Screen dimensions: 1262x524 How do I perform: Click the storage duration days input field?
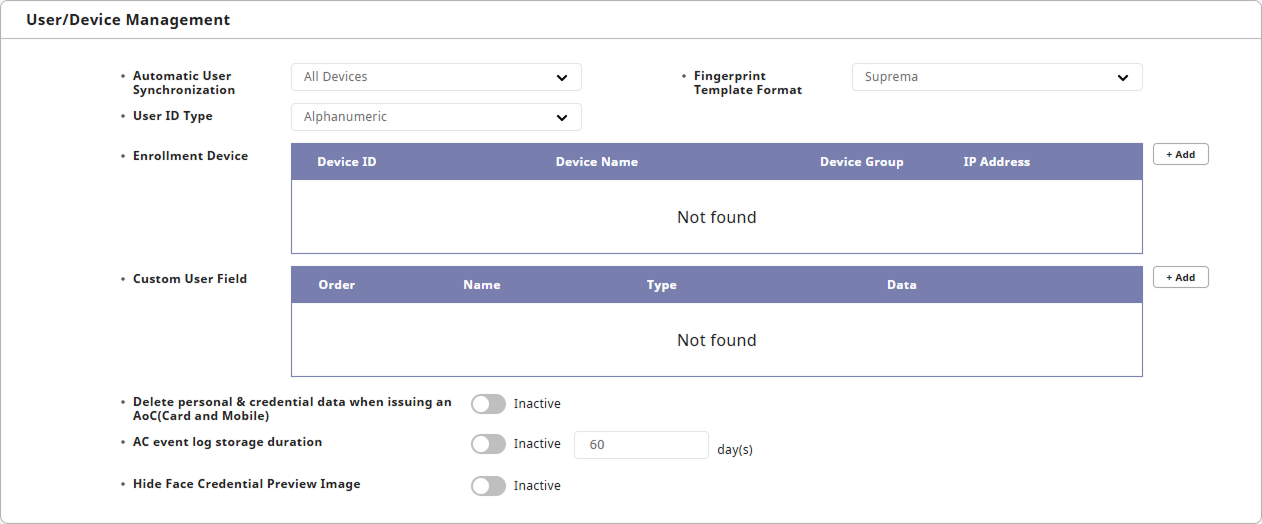tap(641, 445)
